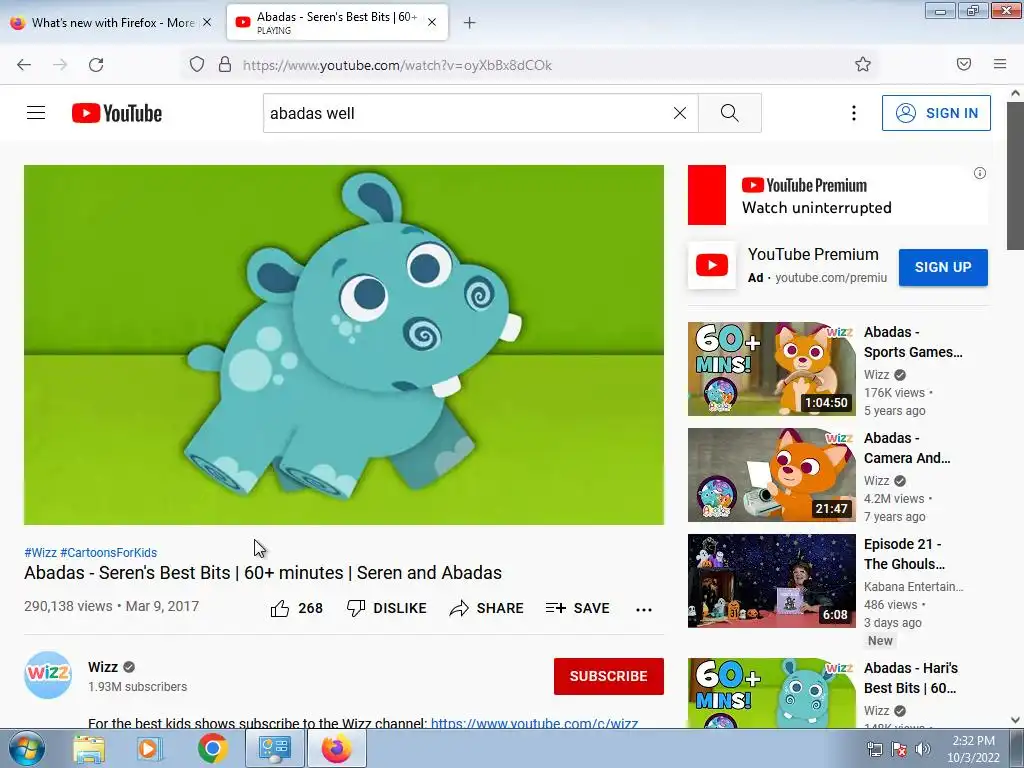Image resolution: width=1024 pixels, height=768 pixels.
Task: Click SIGN UP for YouTube Premium
Action: click(x=943, y=267)
